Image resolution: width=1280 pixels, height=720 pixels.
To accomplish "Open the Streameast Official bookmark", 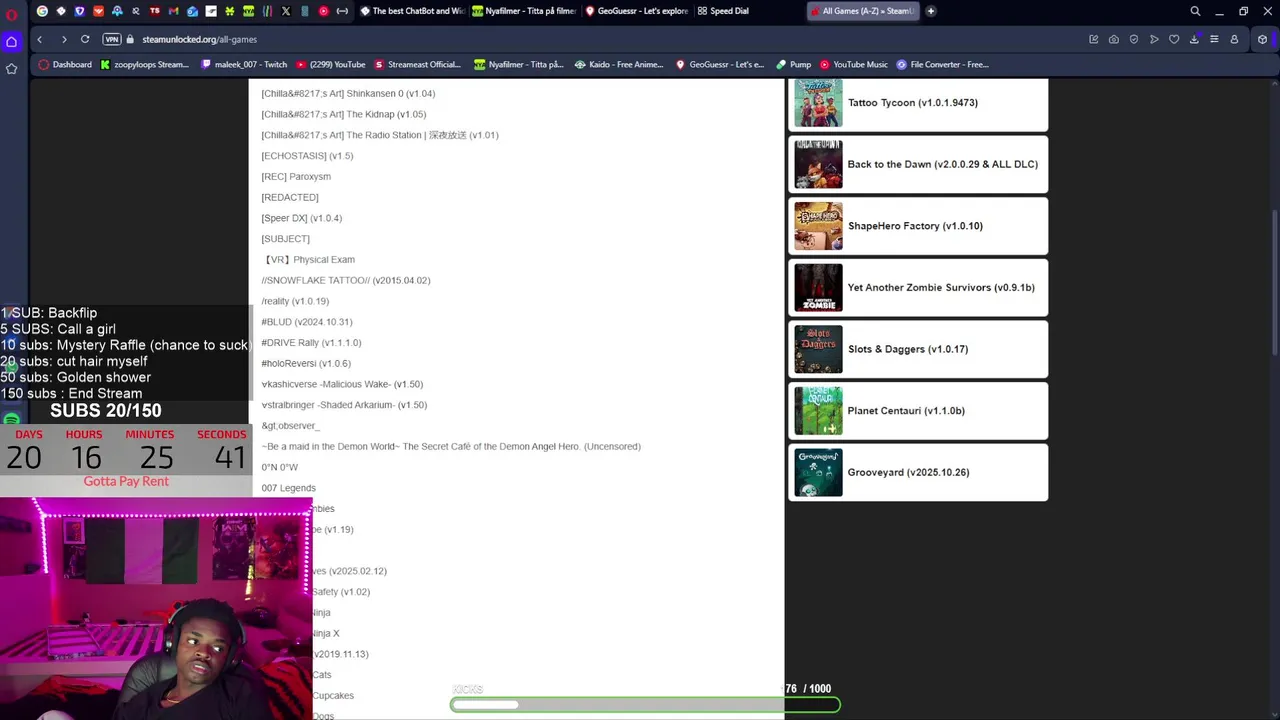I will 417,64.
